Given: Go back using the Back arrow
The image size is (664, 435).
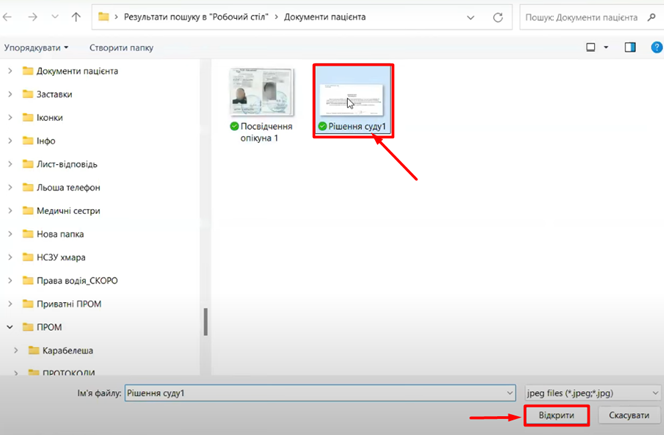Looking at the screenshot, I should 7,17.
